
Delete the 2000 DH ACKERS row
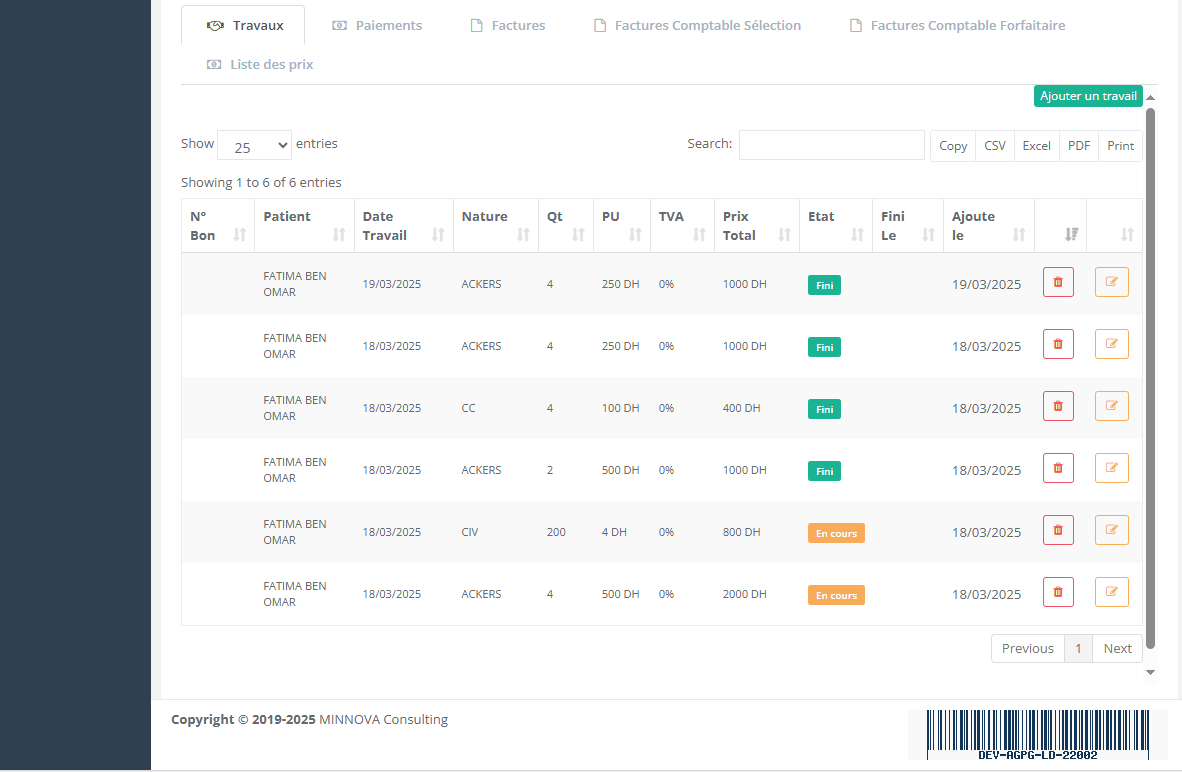point(1058,593)
